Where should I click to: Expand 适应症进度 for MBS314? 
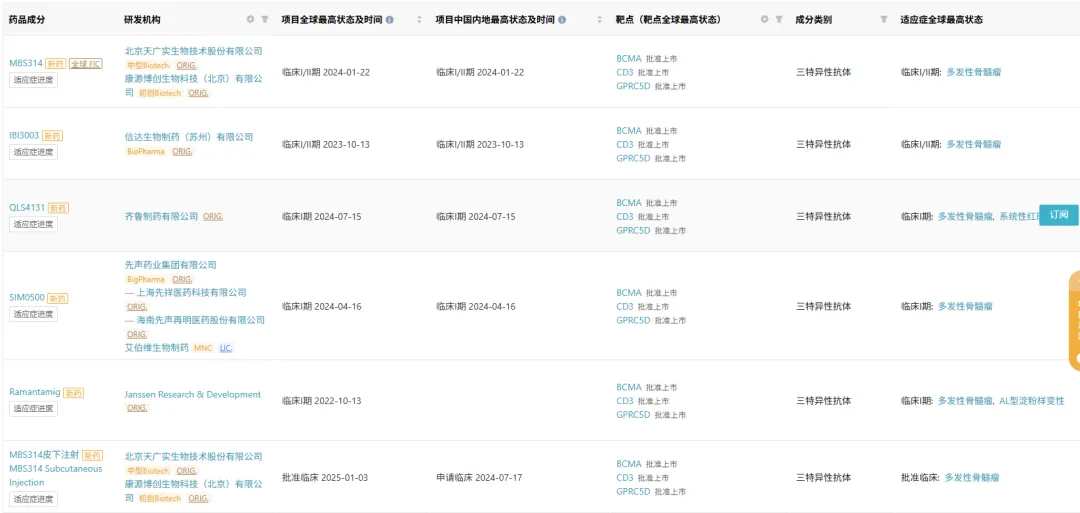tap(33, 80)
